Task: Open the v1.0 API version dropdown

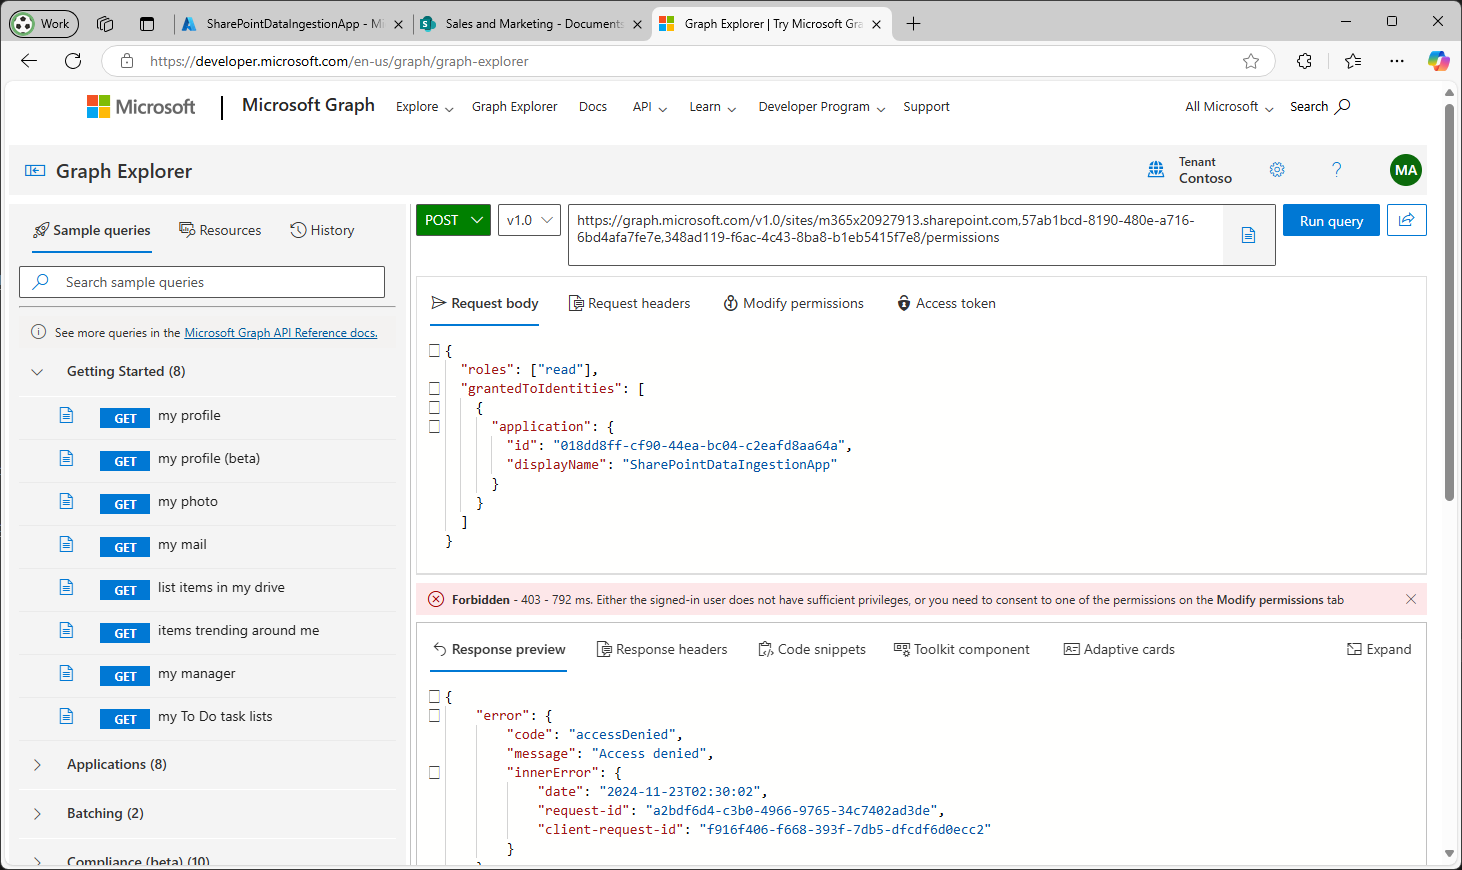Action: [x=528, y=220]
